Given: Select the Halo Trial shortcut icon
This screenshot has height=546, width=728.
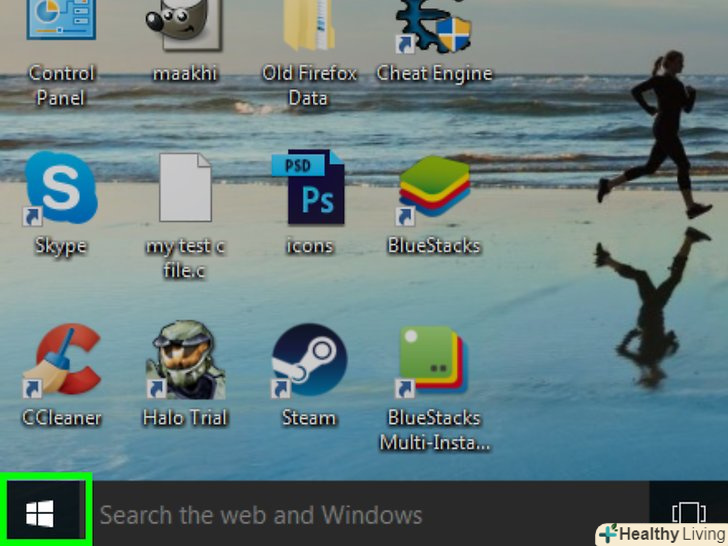Looking at the screenshot, I should (185, 360).
